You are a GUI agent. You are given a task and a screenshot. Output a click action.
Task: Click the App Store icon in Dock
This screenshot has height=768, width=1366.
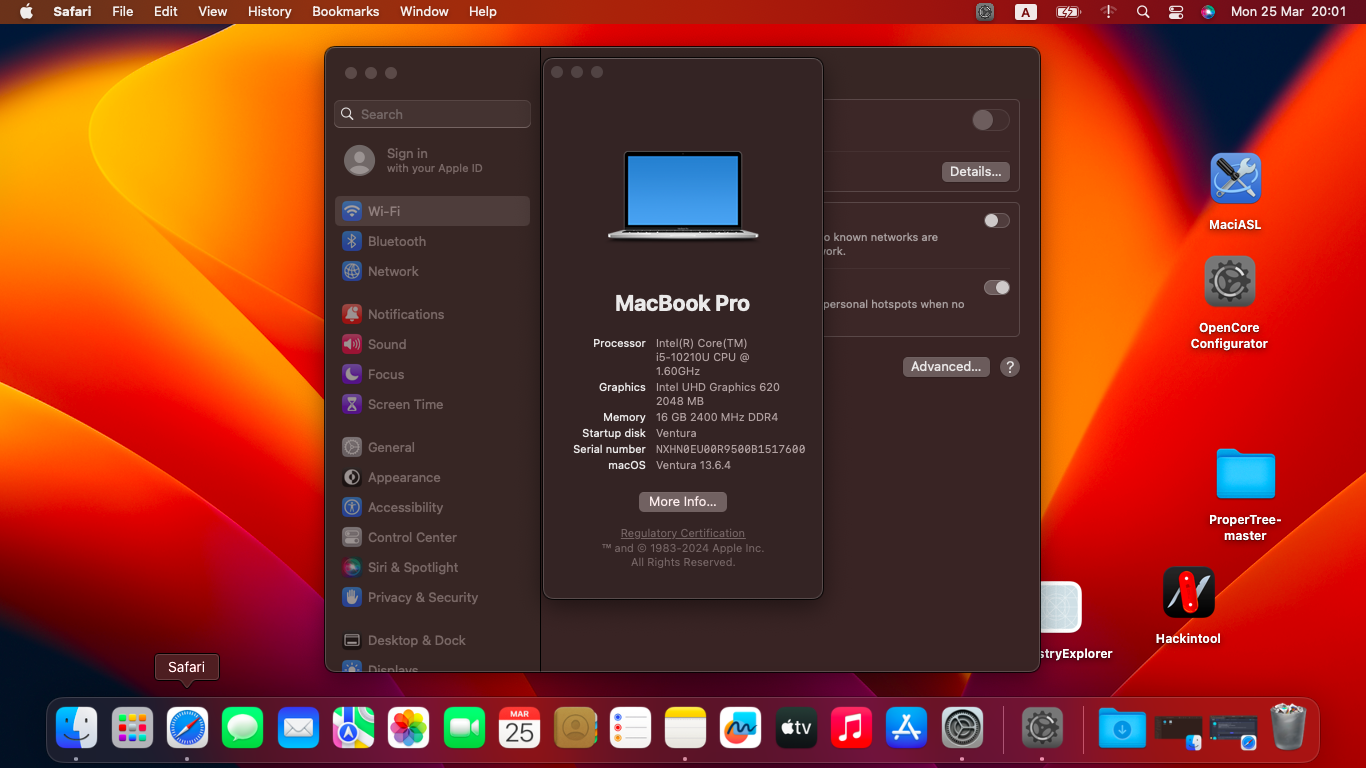[x=907, y=728]
